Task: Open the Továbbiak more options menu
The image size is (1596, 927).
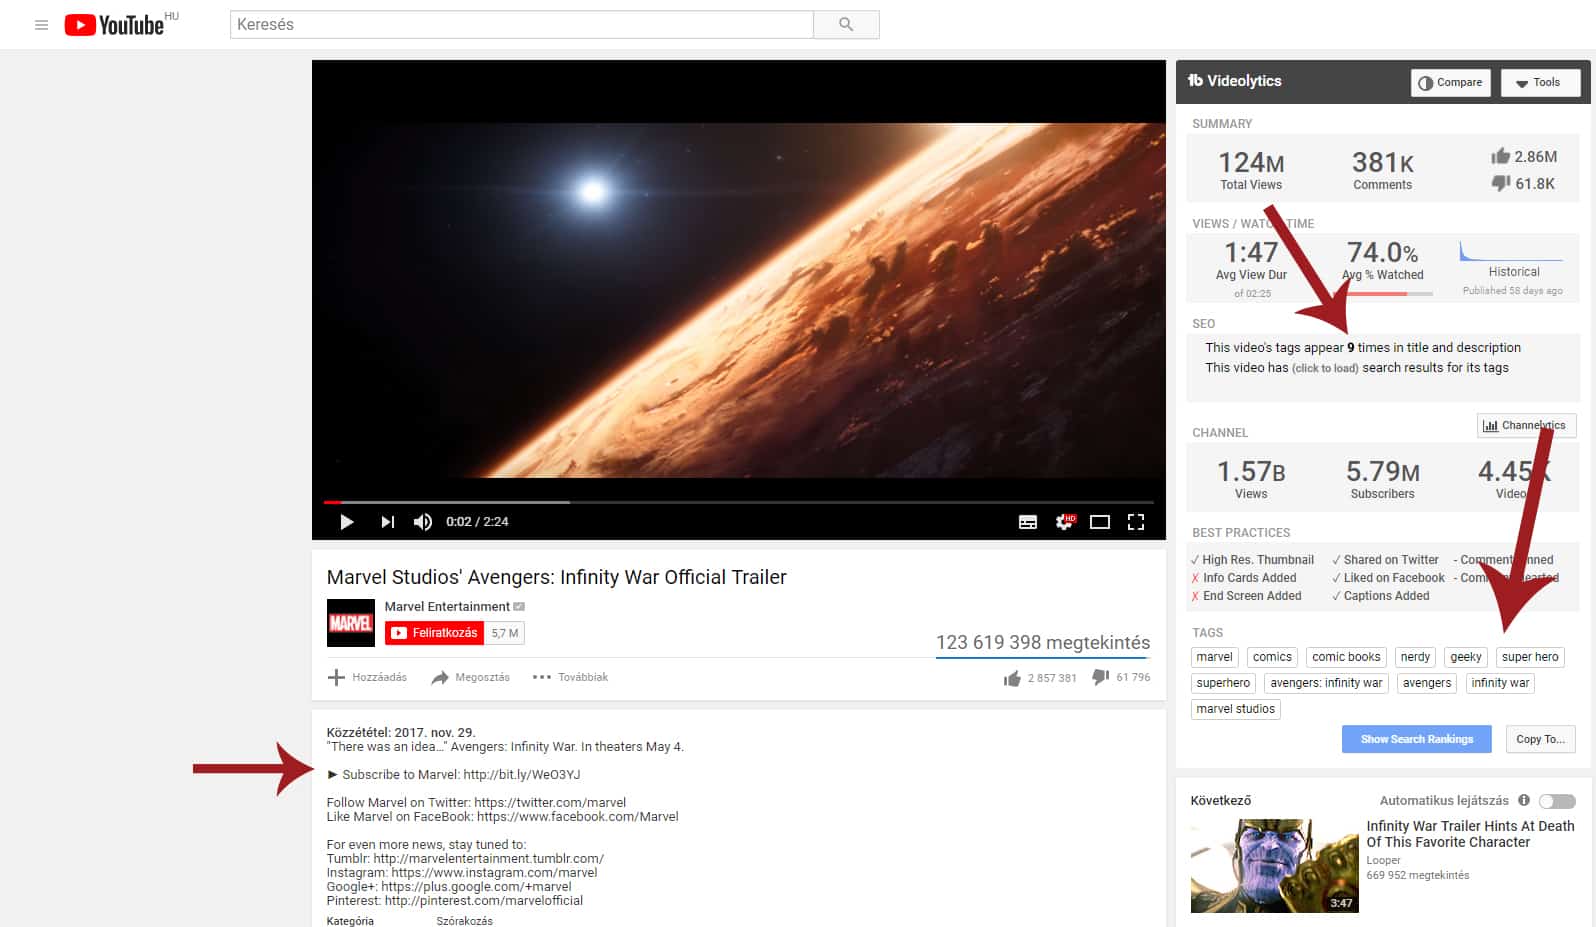Action: (x=570, y=677)
